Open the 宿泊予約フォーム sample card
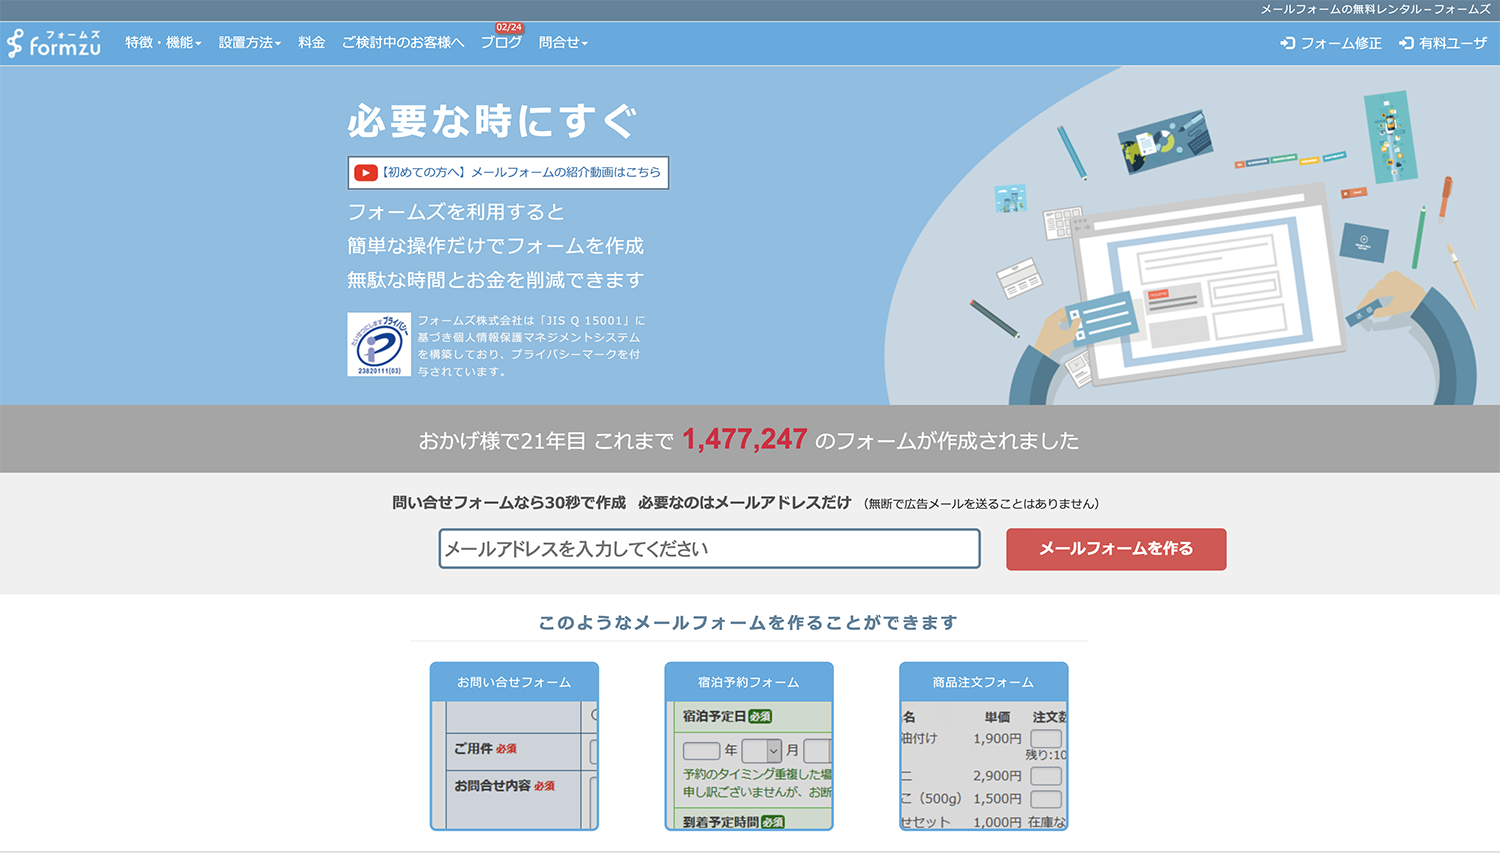The height and width of the screenshot is (854, 1500). coord(749,746)
